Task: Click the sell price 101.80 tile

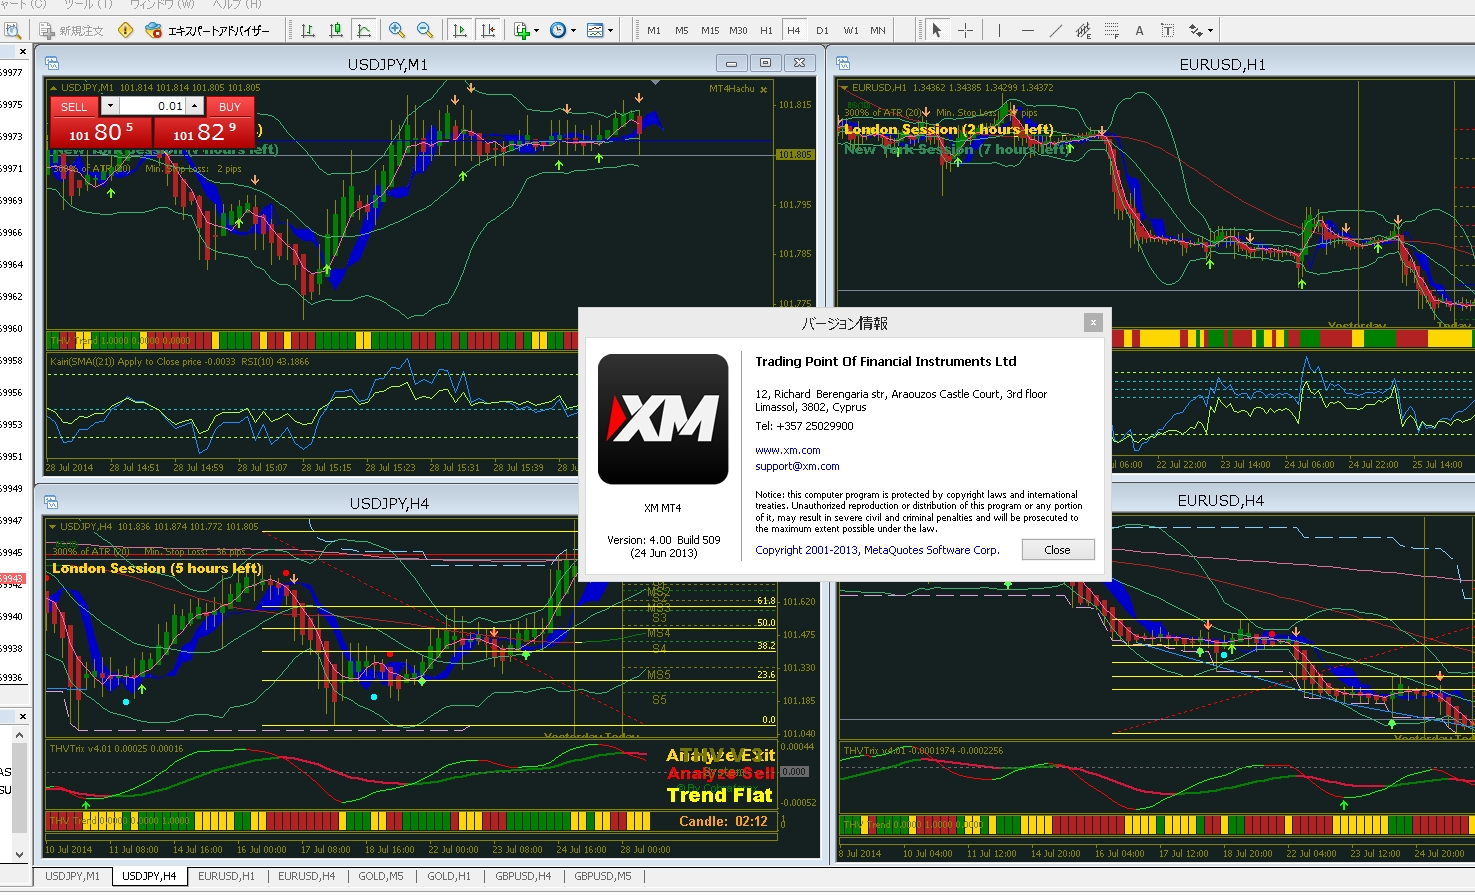Action: [101, 132]
